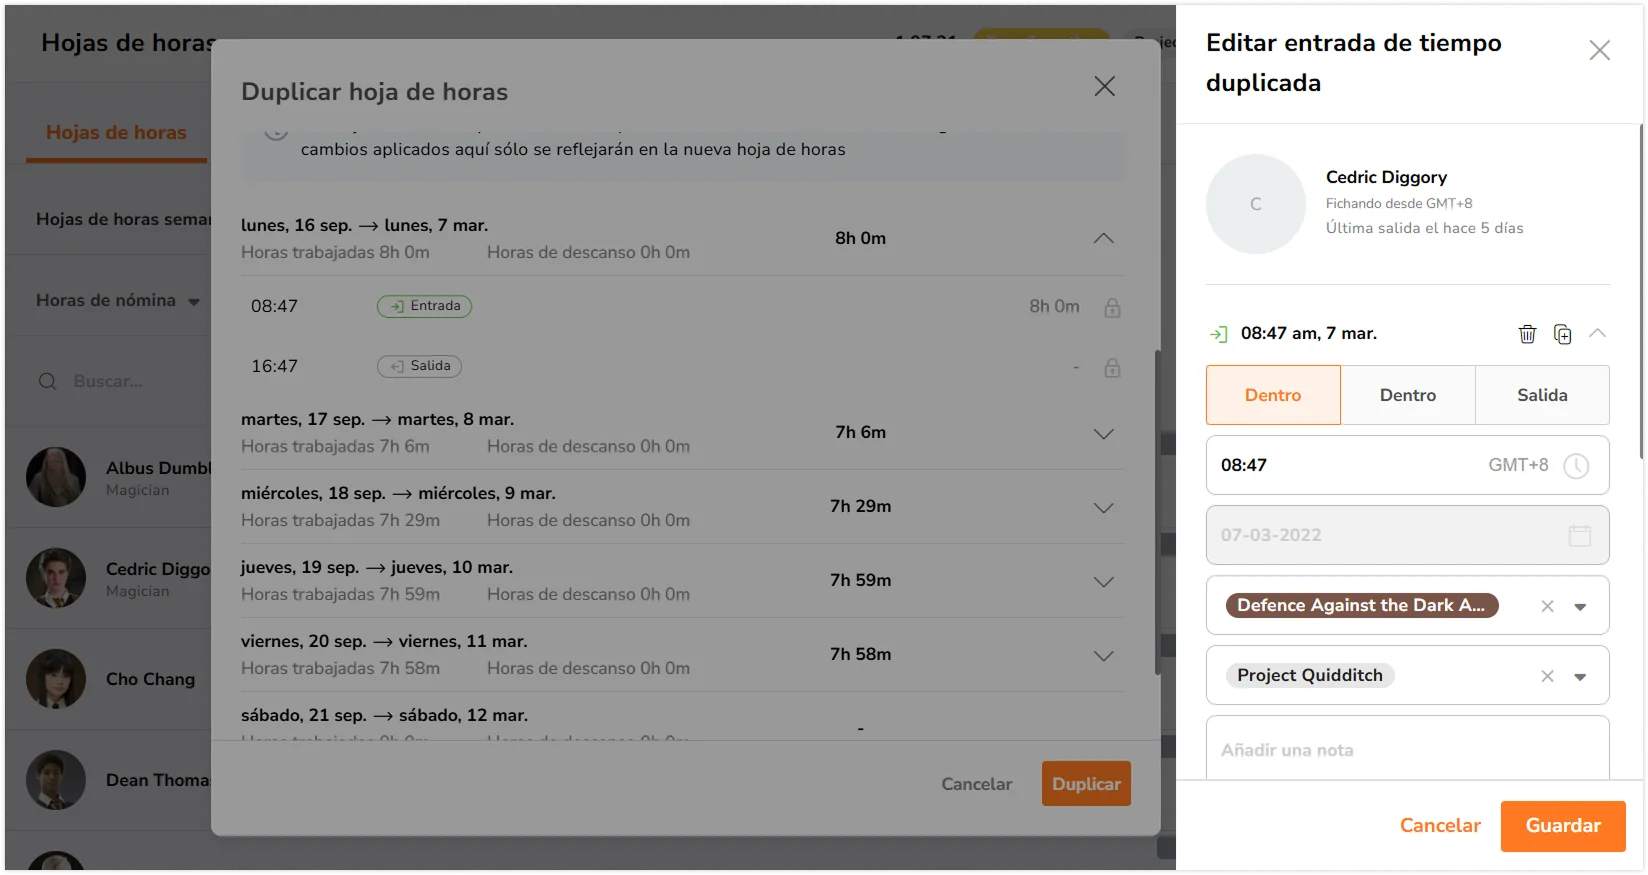Save changes with Guardar
Image resolution: width=1648 pixels, height=875 pixels.
pyautogui.click(x=1563, y=826)
